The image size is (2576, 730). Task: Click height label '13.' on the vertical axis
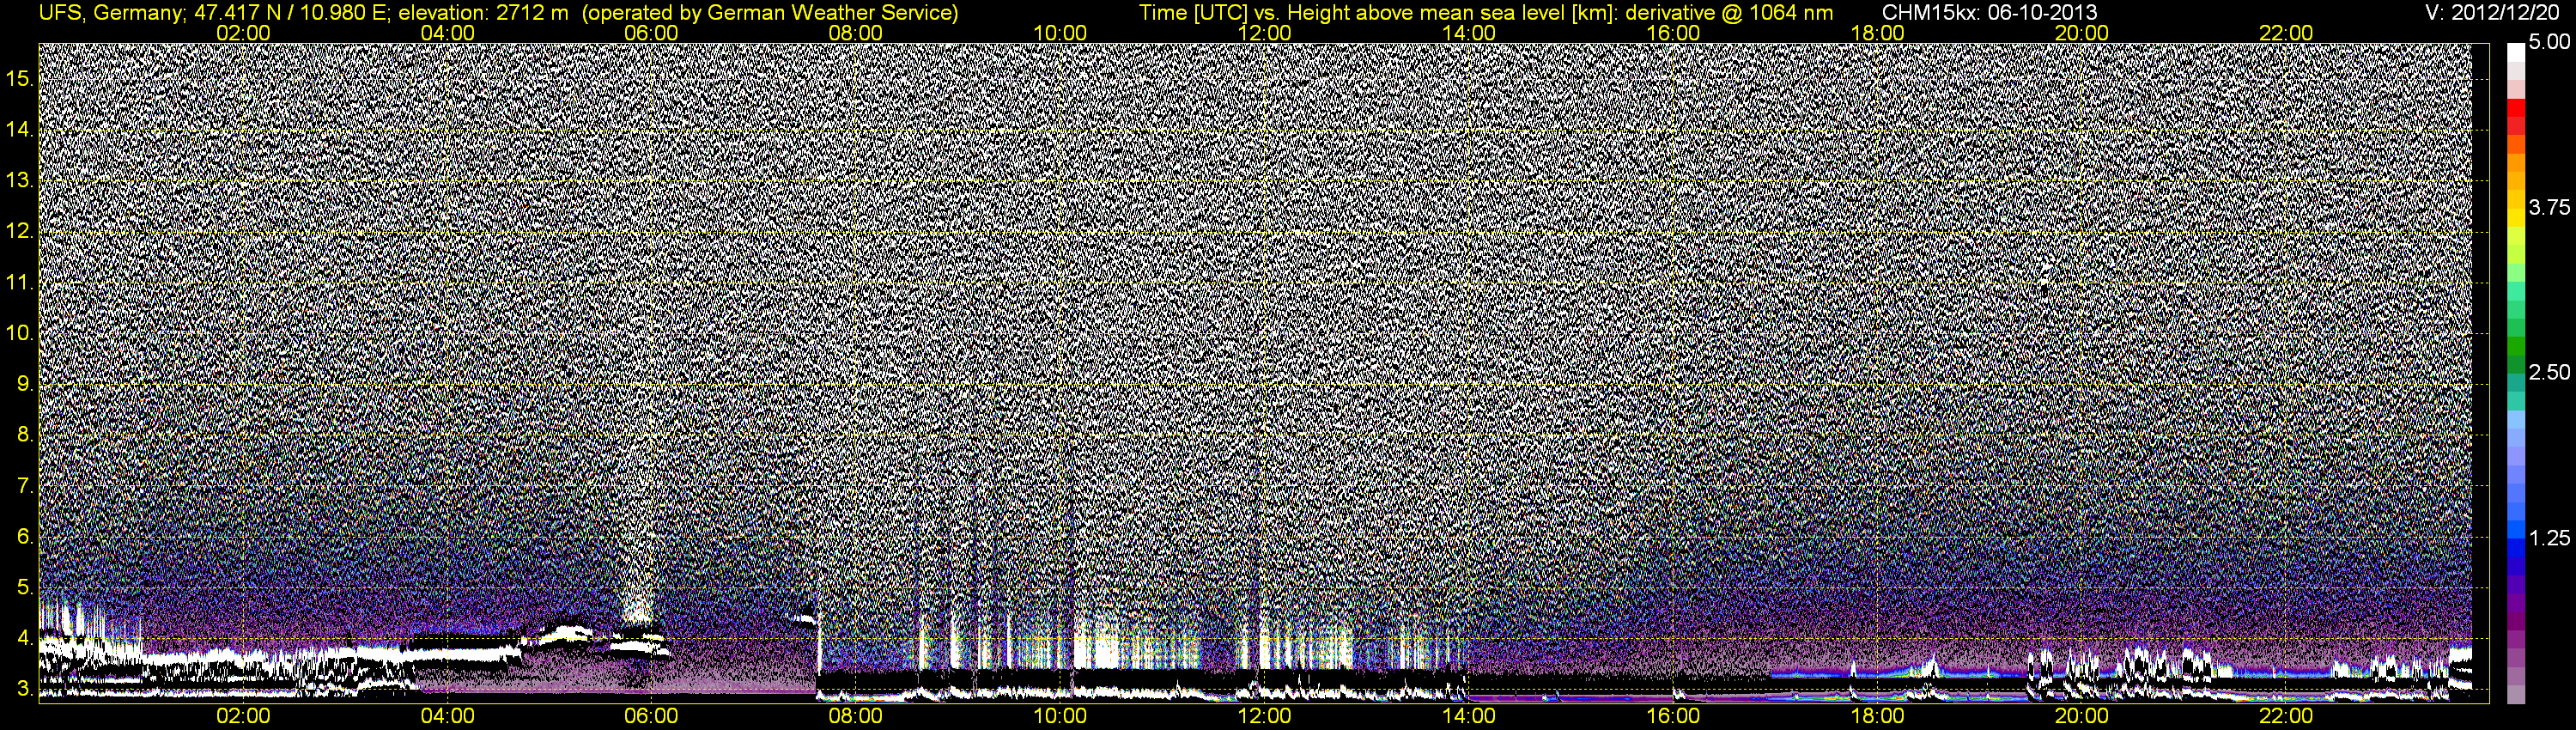(x=20, y=180)
